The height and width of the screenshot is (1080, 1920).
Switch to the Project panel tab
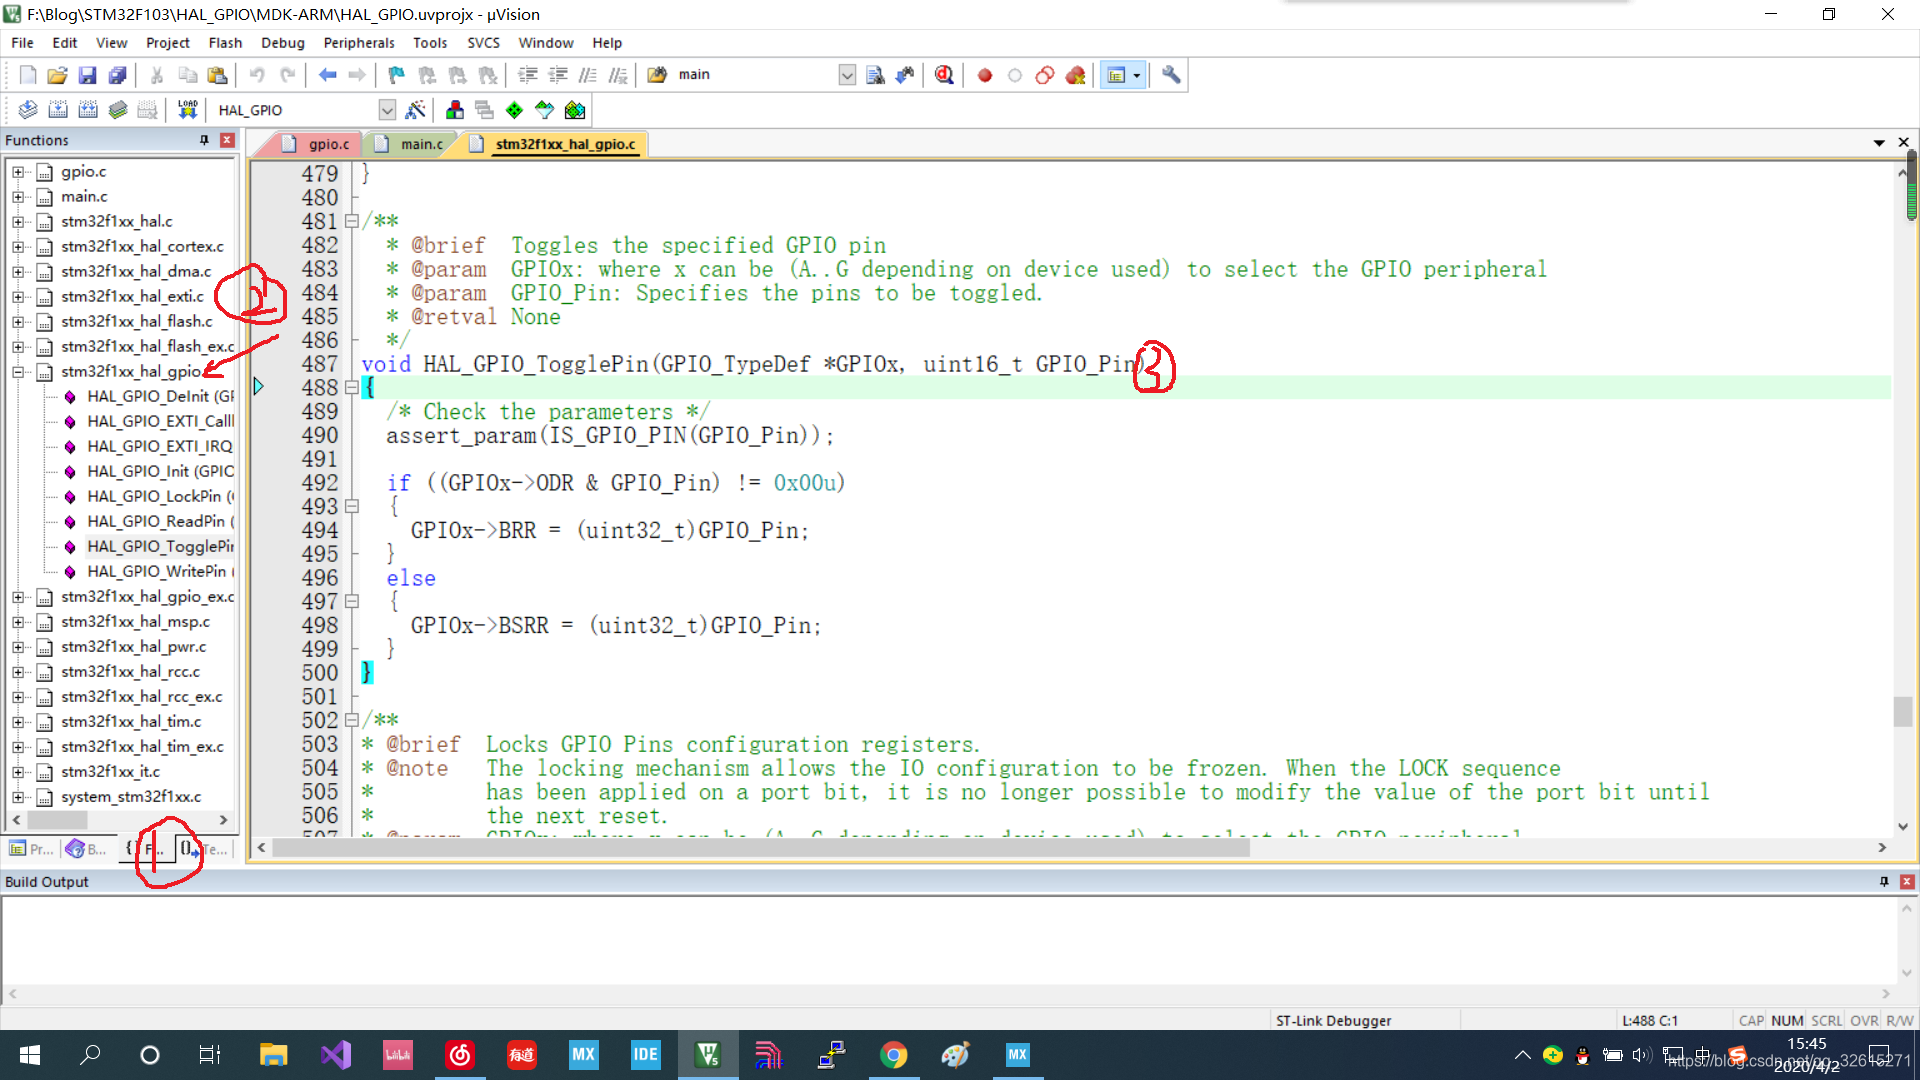pos(31,849)
